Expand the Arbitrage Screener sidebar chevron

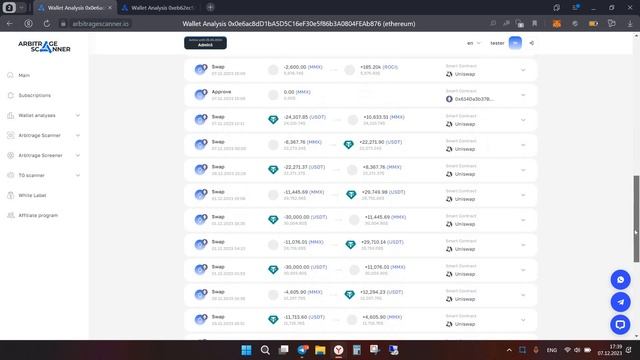(78, 156)
